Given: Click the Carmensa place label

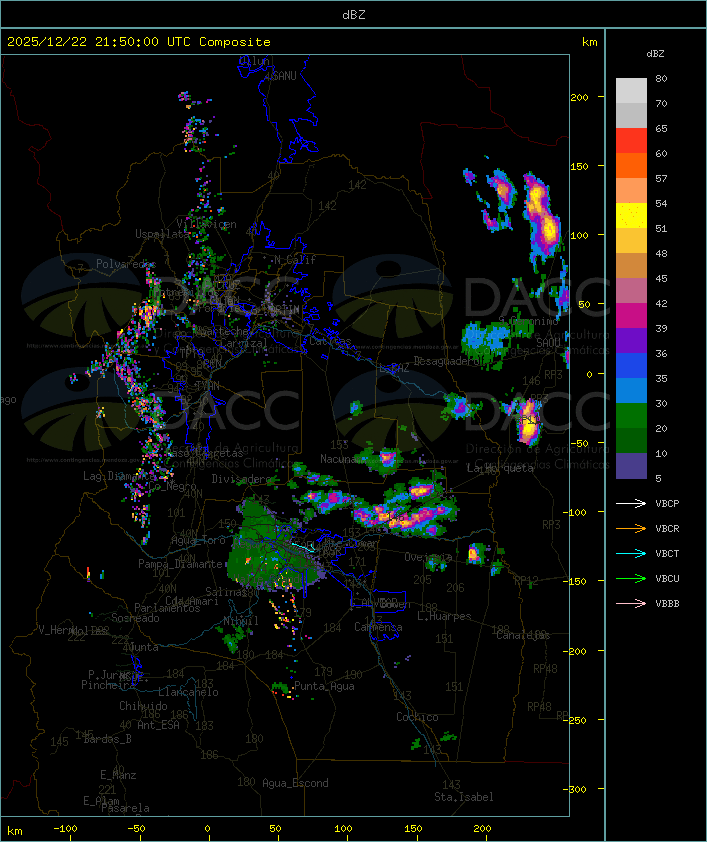Looking at the screenshot, I should (378, 627).
